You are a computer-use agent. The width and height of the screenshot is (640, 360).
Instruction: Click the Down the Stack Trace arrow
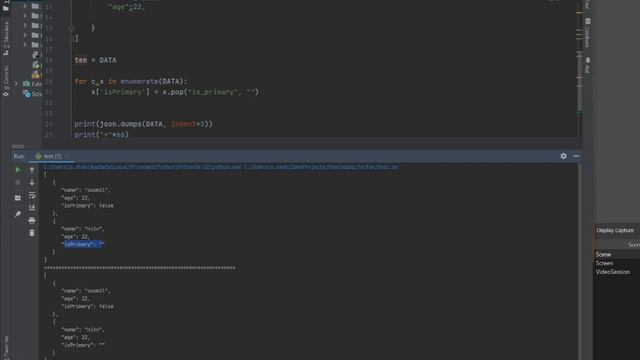[x=32, y=182]
